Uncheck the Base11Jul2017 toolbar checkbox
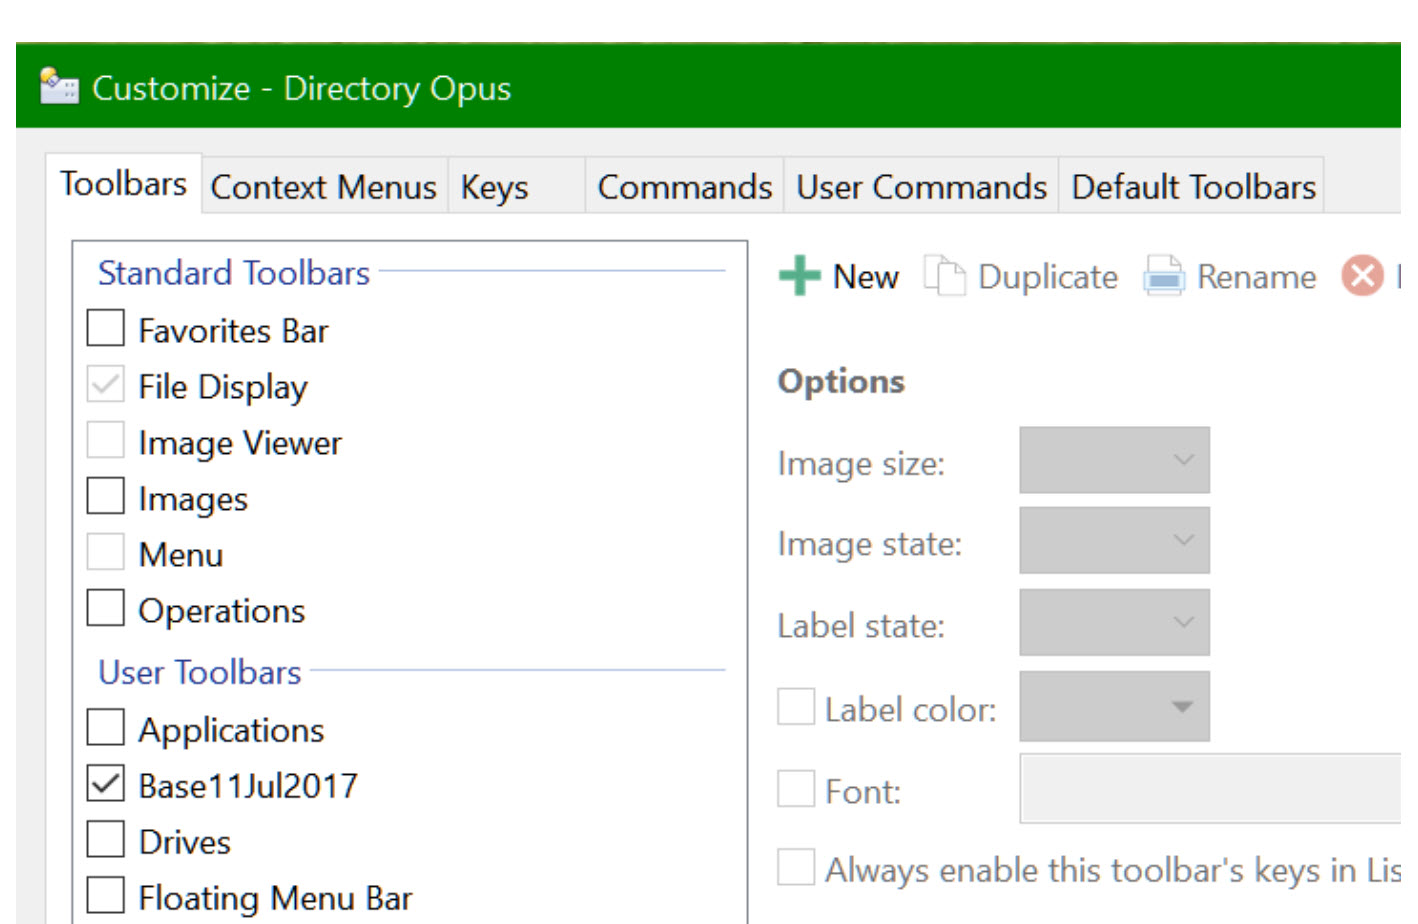This screenshot has width=1418, height=924. coord(106,784)
